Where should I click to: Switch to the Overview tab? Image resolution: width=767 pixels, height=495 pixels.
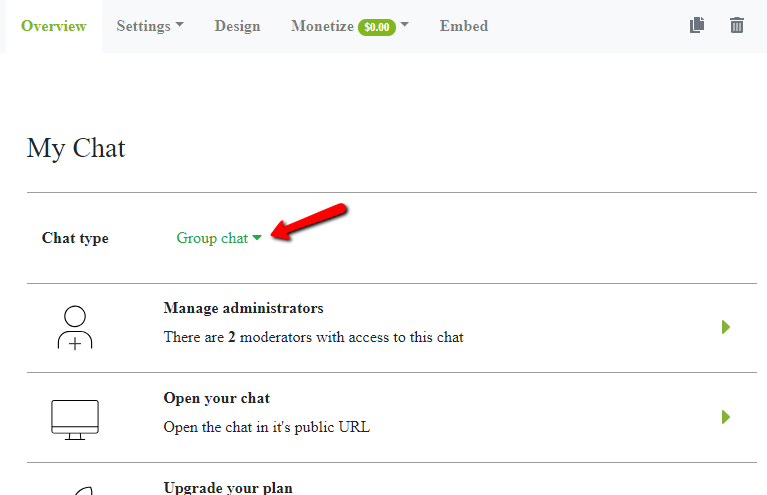click(x=53, y=26)
